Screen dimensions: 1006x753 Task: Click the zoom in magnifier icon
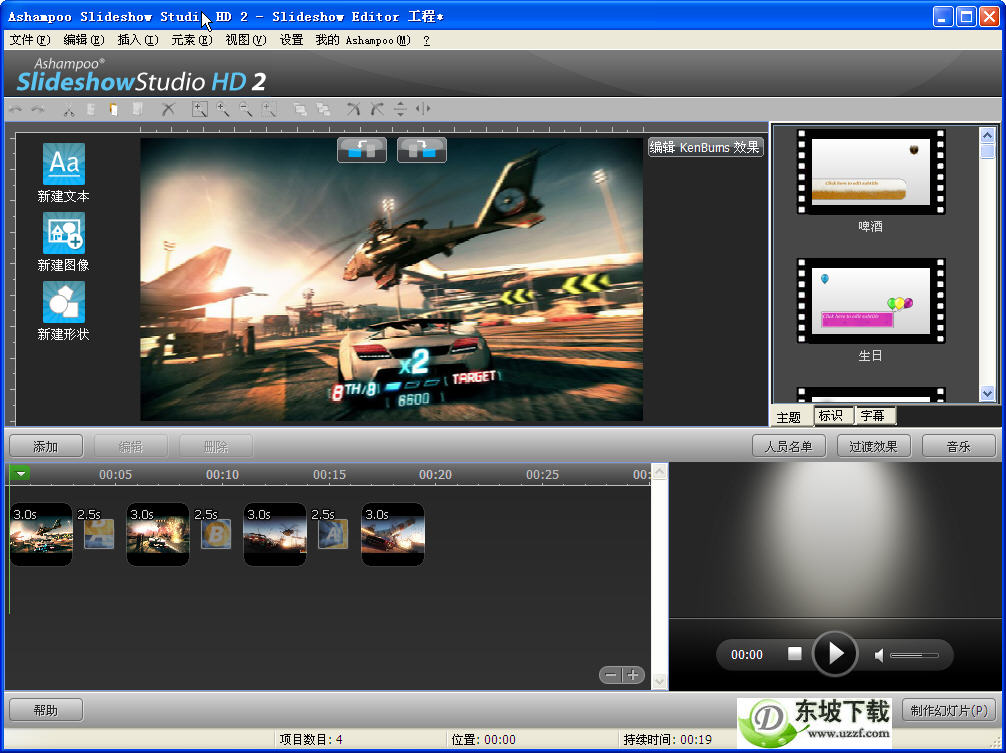[223, 110]
